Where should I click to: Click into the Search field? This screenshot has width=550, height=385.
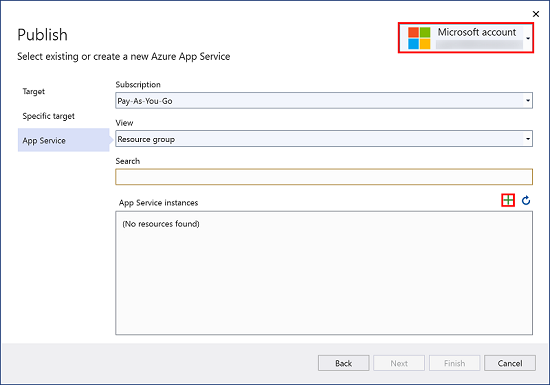pyautogui.click(x=324, y=177)
